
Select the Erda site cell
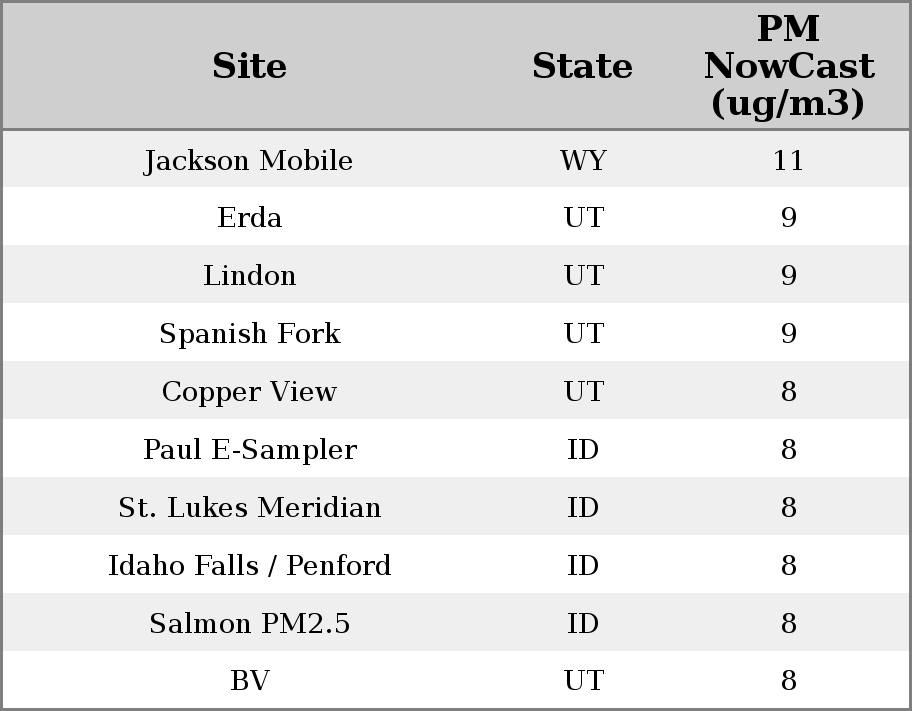pyautogui.click(x=249, y=218)
